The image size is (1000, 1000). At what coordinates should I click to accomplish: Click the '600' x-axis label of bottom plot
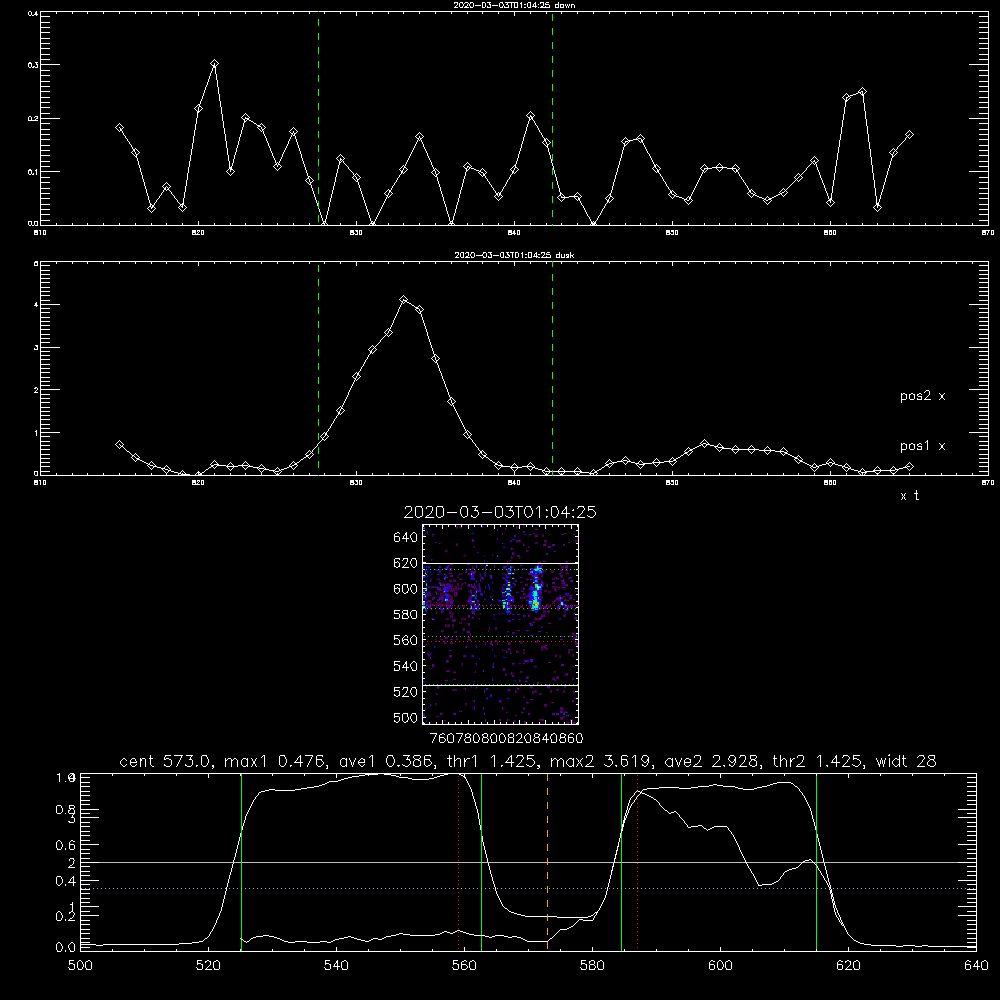click(x=720, y=966)
